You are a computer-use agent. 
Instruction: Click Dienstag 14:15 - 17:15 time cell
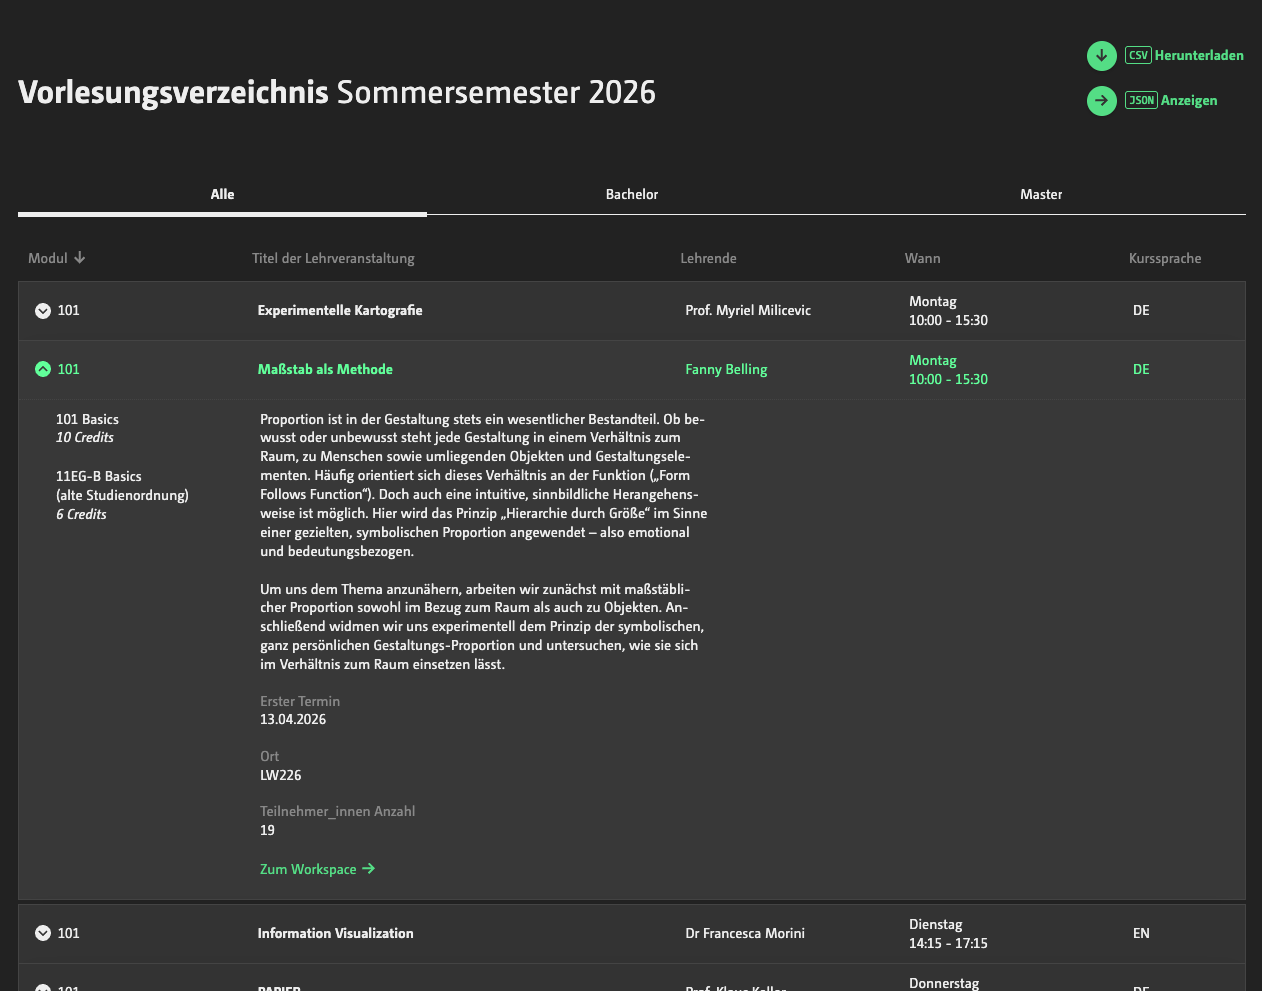[x=948, y=933]
